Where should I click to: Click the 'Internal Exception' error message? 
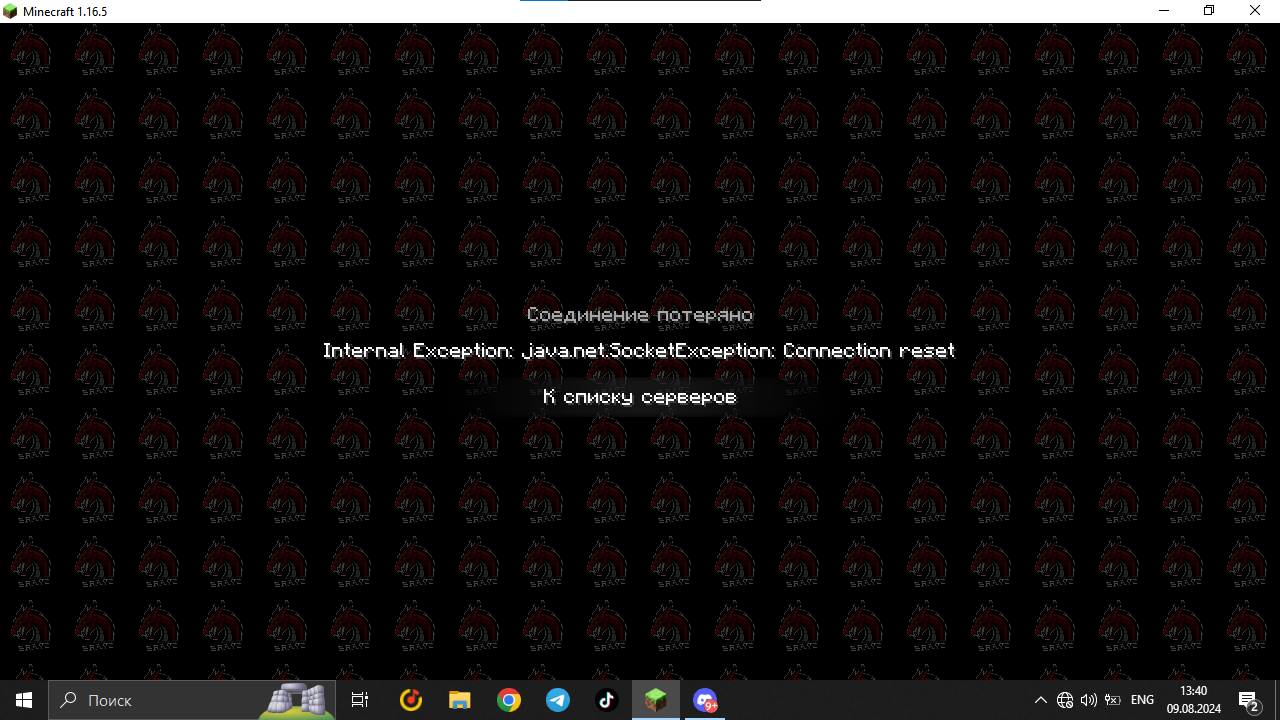click(639, 351)
